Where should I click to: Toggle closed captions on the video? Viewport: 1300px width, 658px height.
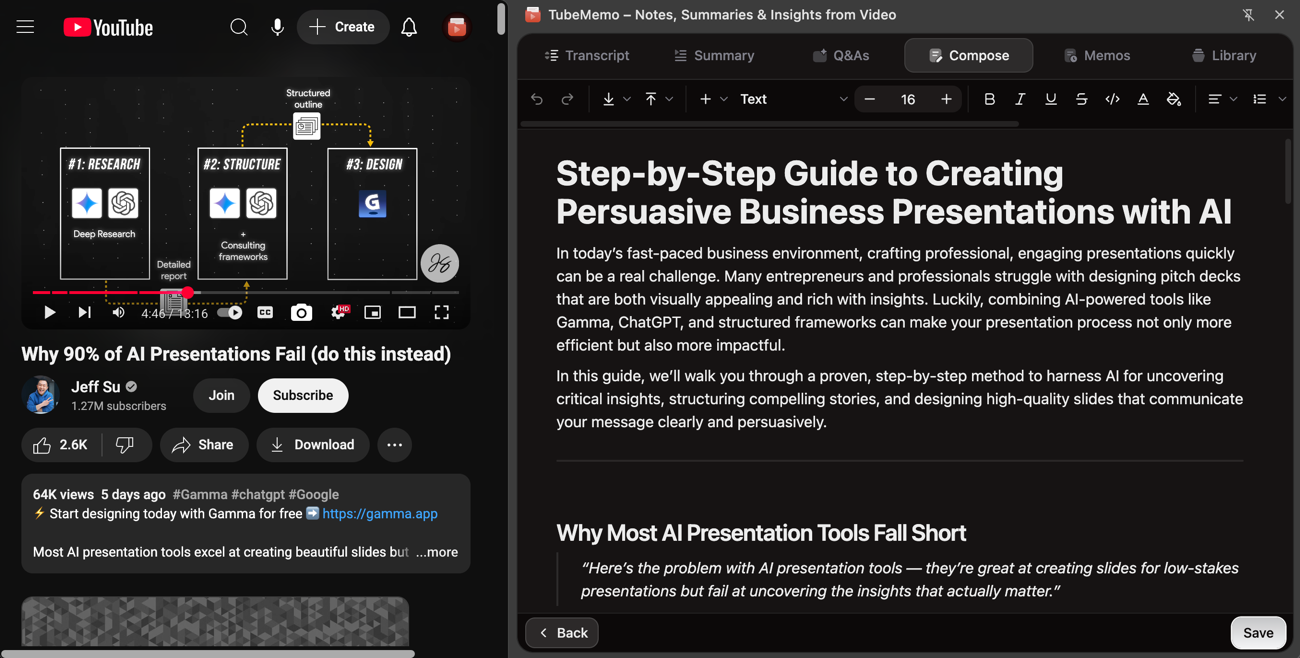pos(265,312)
